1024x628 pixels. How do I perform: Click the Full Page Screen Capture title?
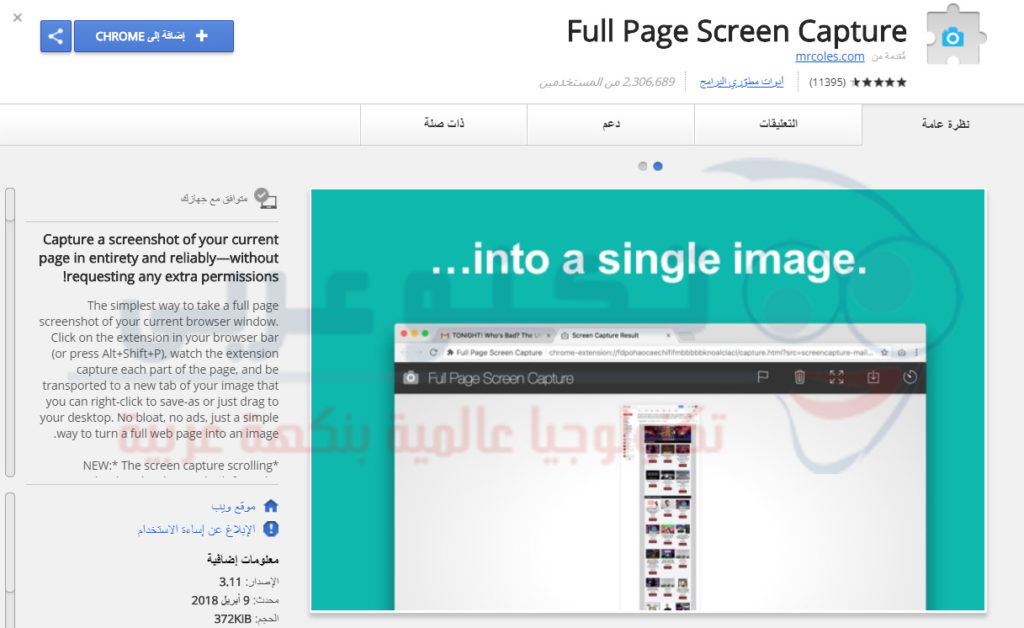click(737, 31)
